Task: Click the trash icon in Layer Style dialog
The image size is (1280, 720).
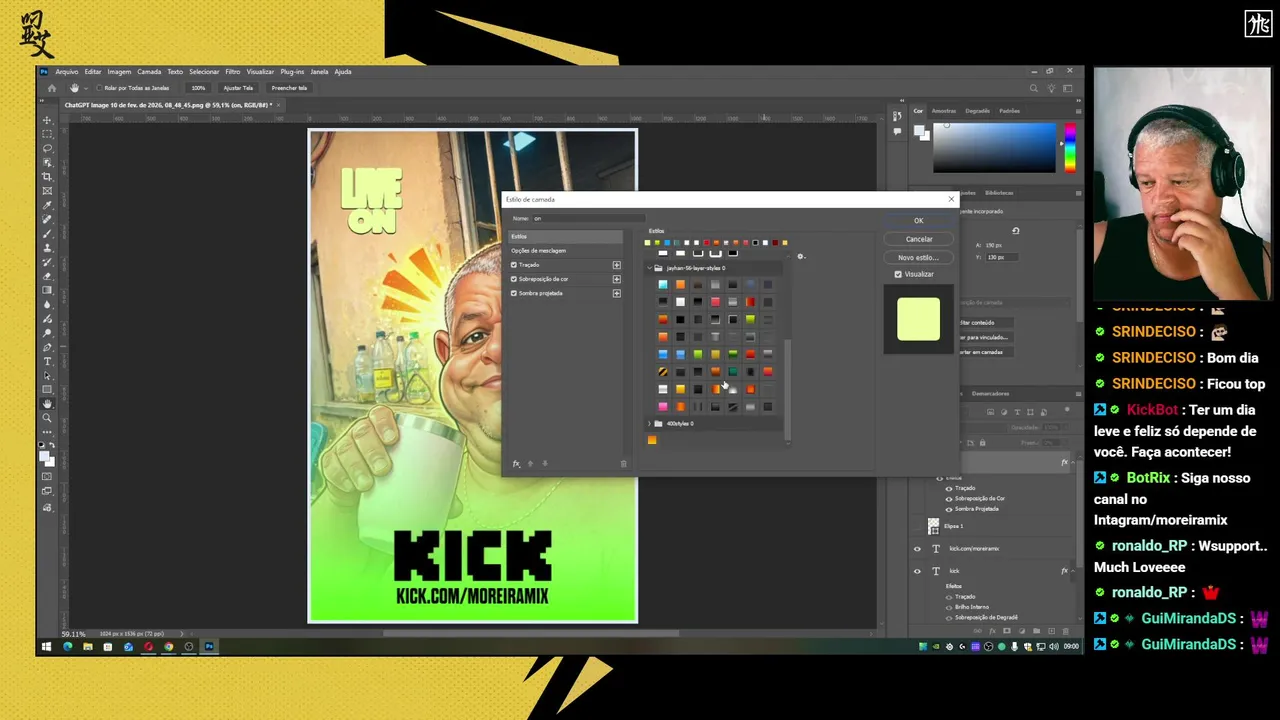Action: point(624,463)
